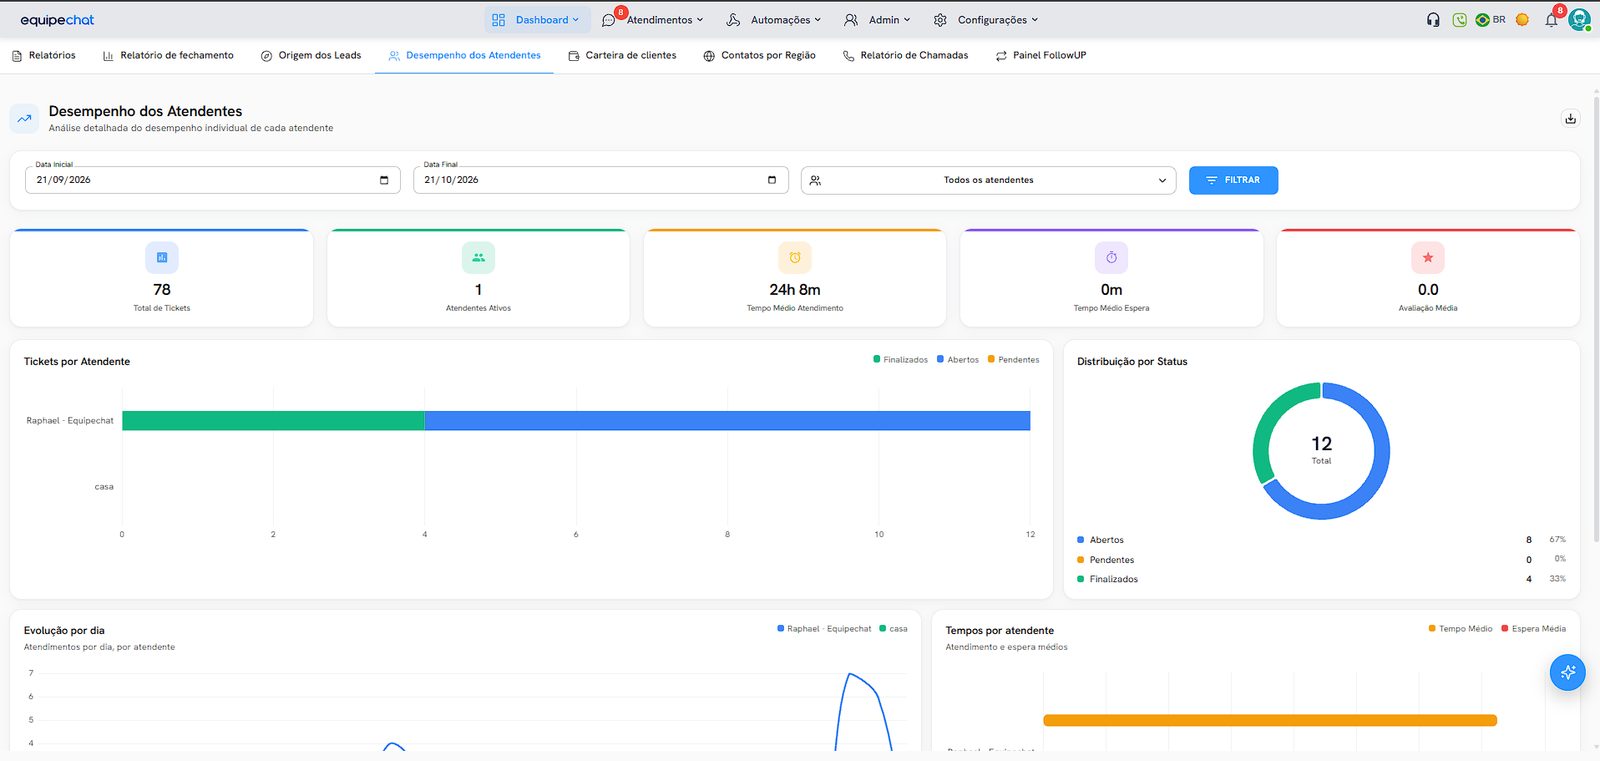Toggle Pendentes legend in Tickets por Atendente
The image size is (1600, 761).
click(1013, 360)
